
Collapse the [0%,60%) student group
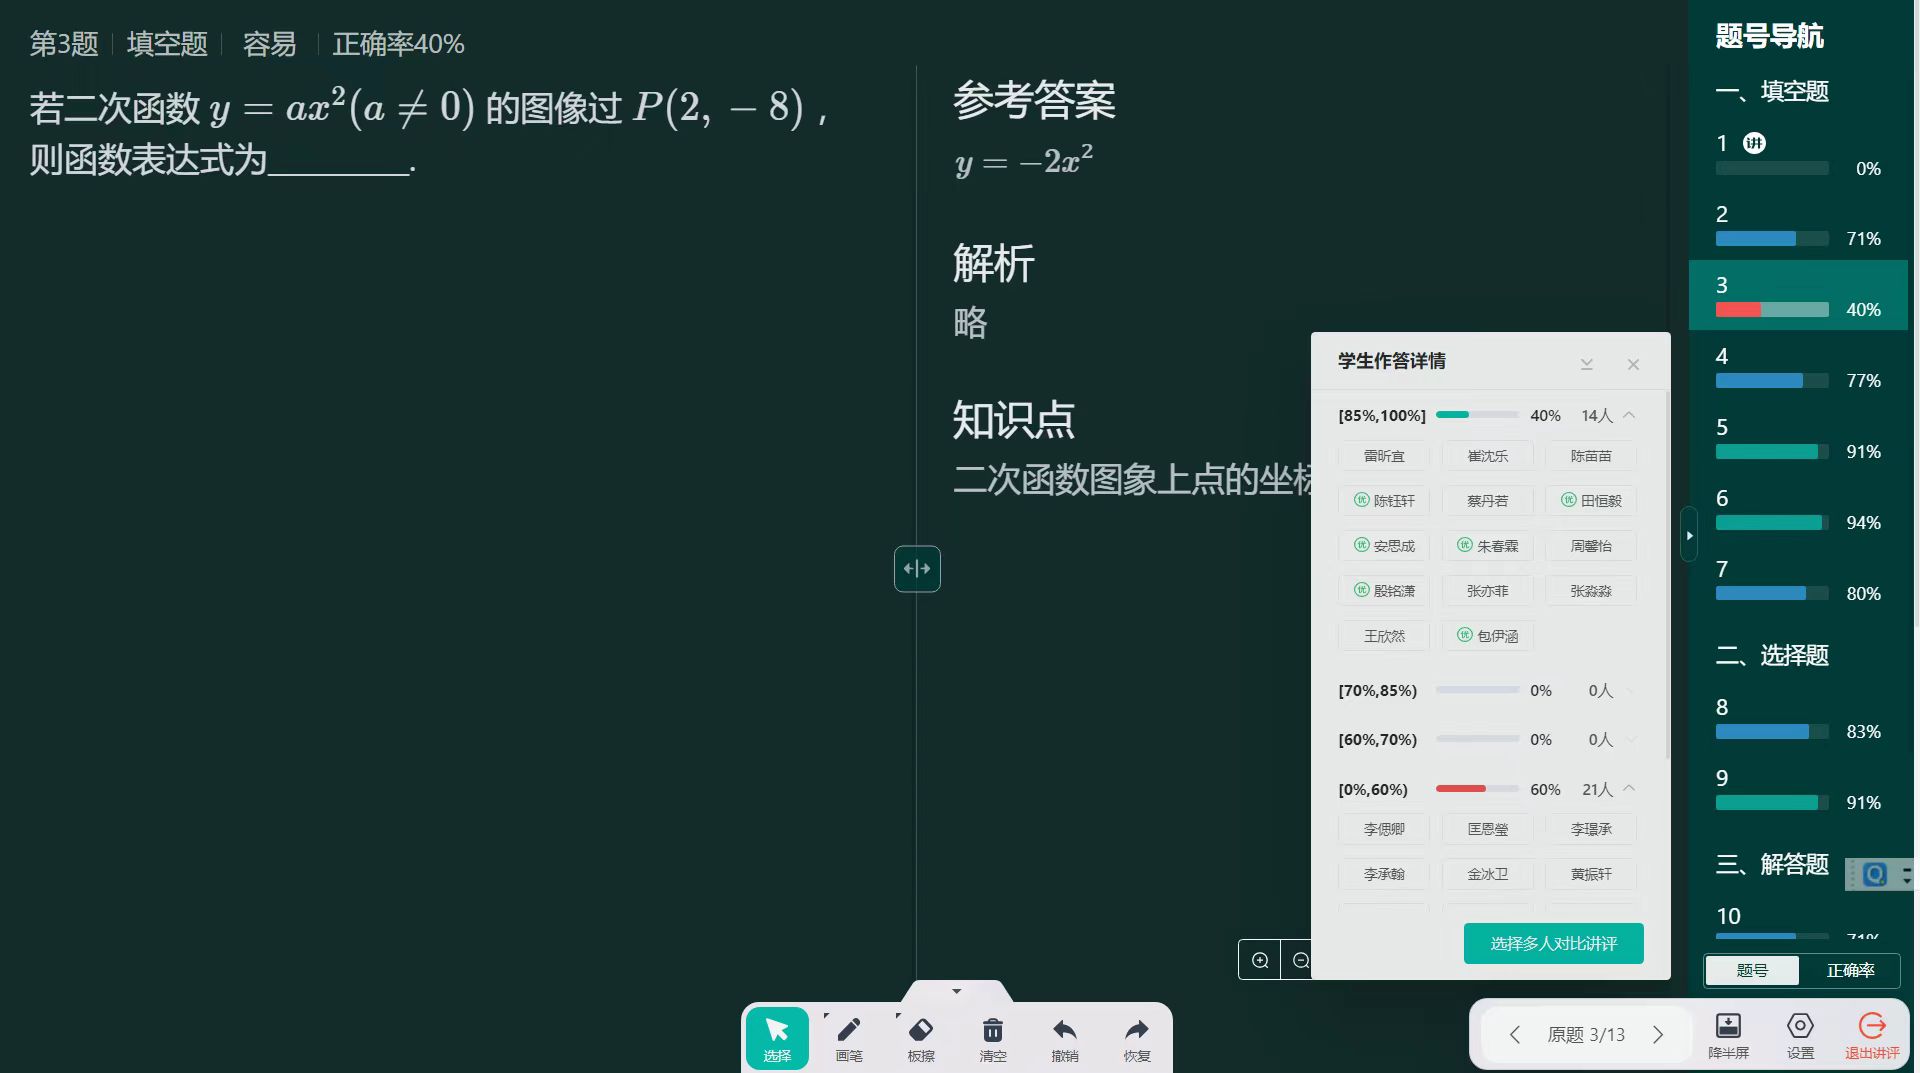[x=1628, y=789]
